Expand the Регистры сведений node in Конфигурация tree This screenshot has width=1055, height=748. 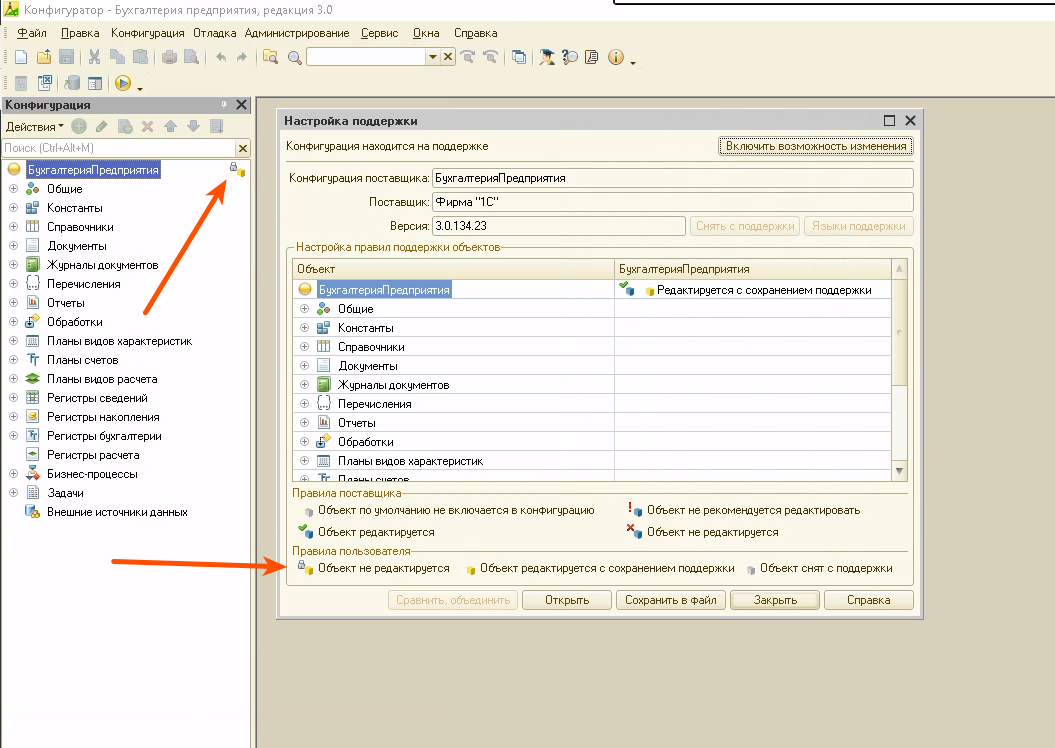click(x=13, y=398)
